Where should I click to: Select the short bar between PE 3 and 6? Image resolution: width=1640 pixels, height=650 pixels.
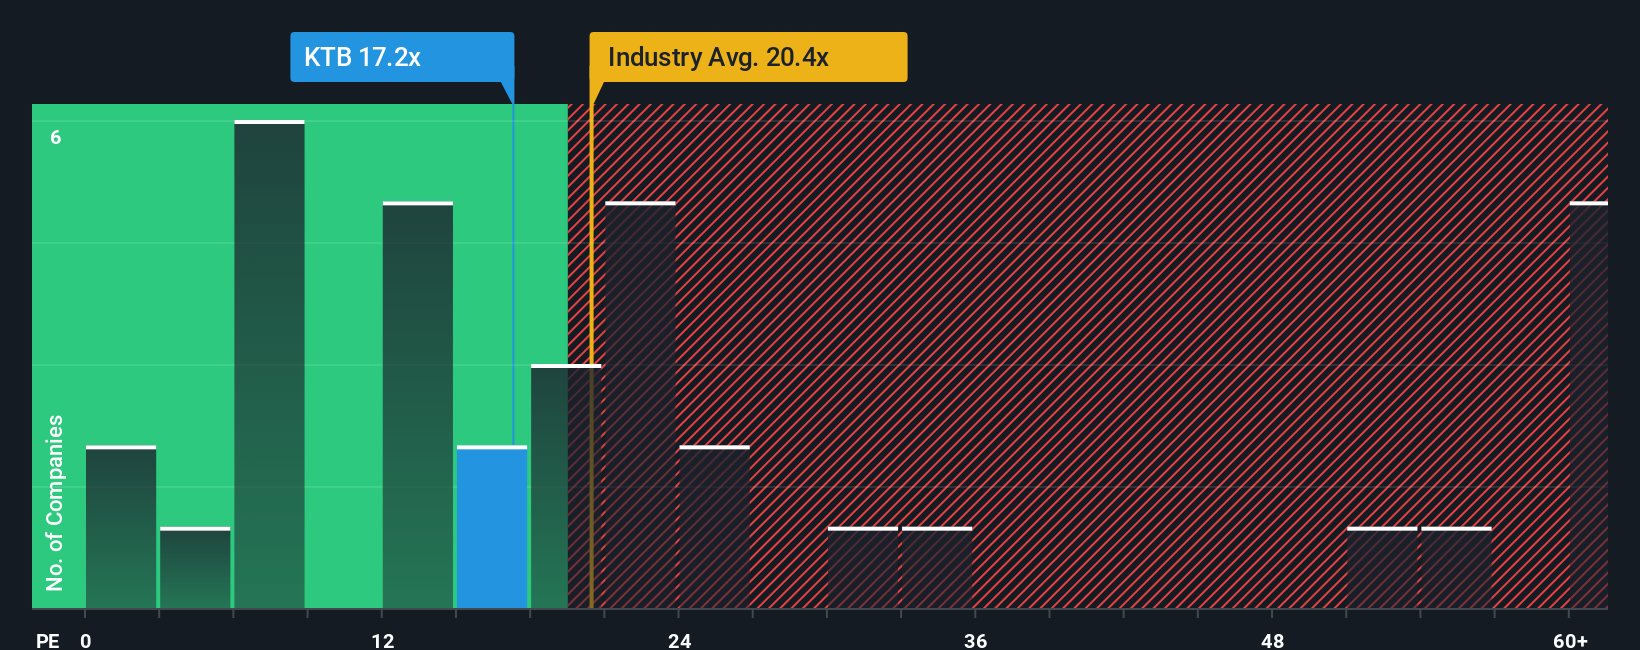click(195, 568)
